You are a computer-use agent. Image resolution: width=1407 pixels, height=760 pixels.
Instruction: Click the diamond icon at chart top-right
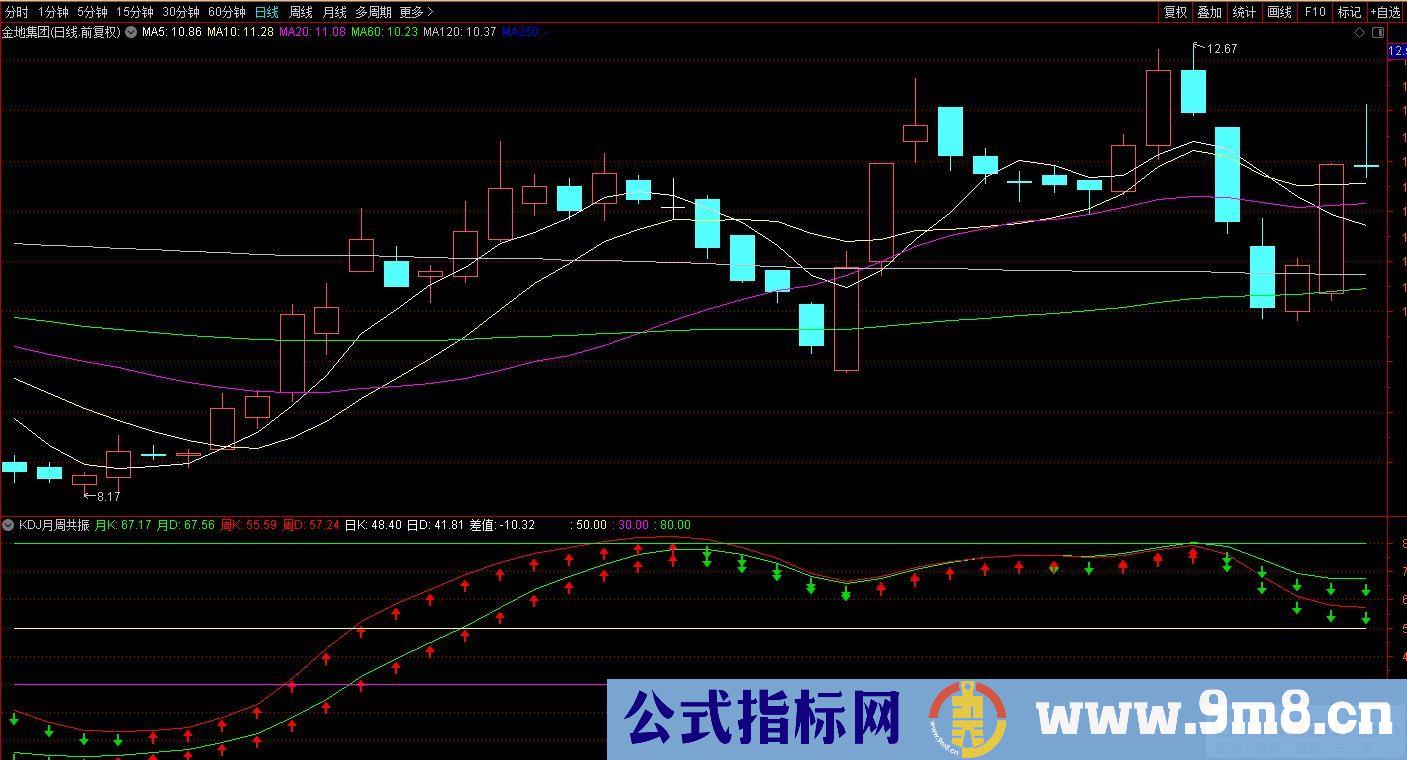pos(1359,33)
